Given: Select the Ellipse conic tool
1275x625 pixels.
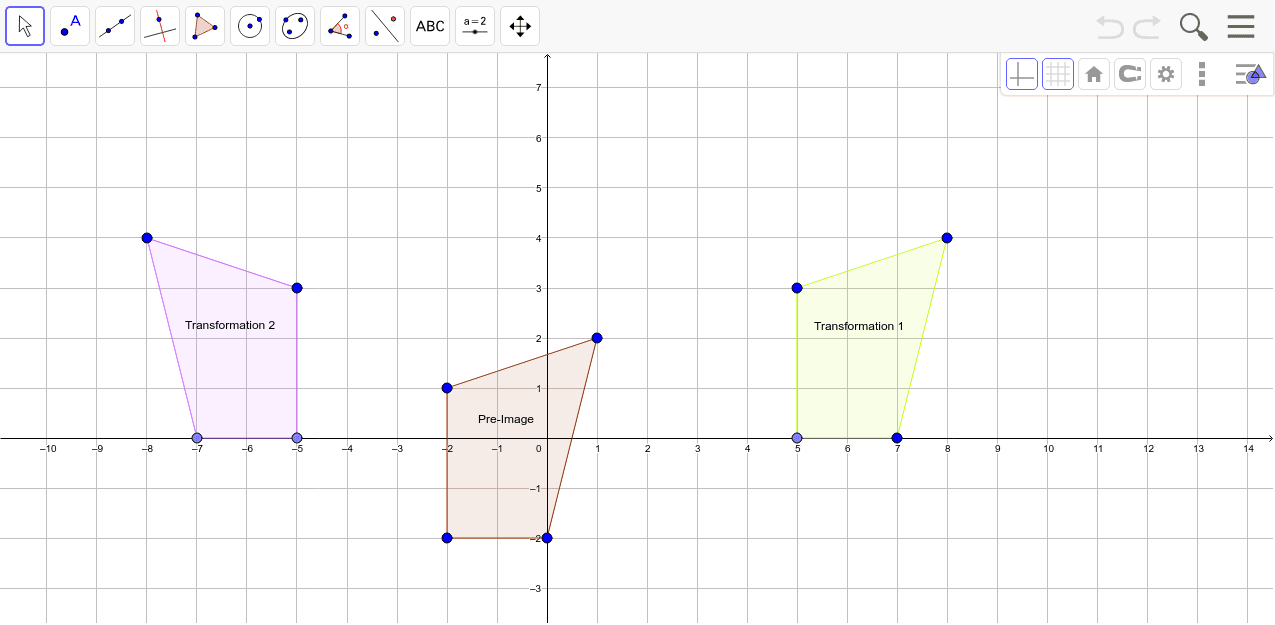Looking at the screenshot, I should click(295, 26).
